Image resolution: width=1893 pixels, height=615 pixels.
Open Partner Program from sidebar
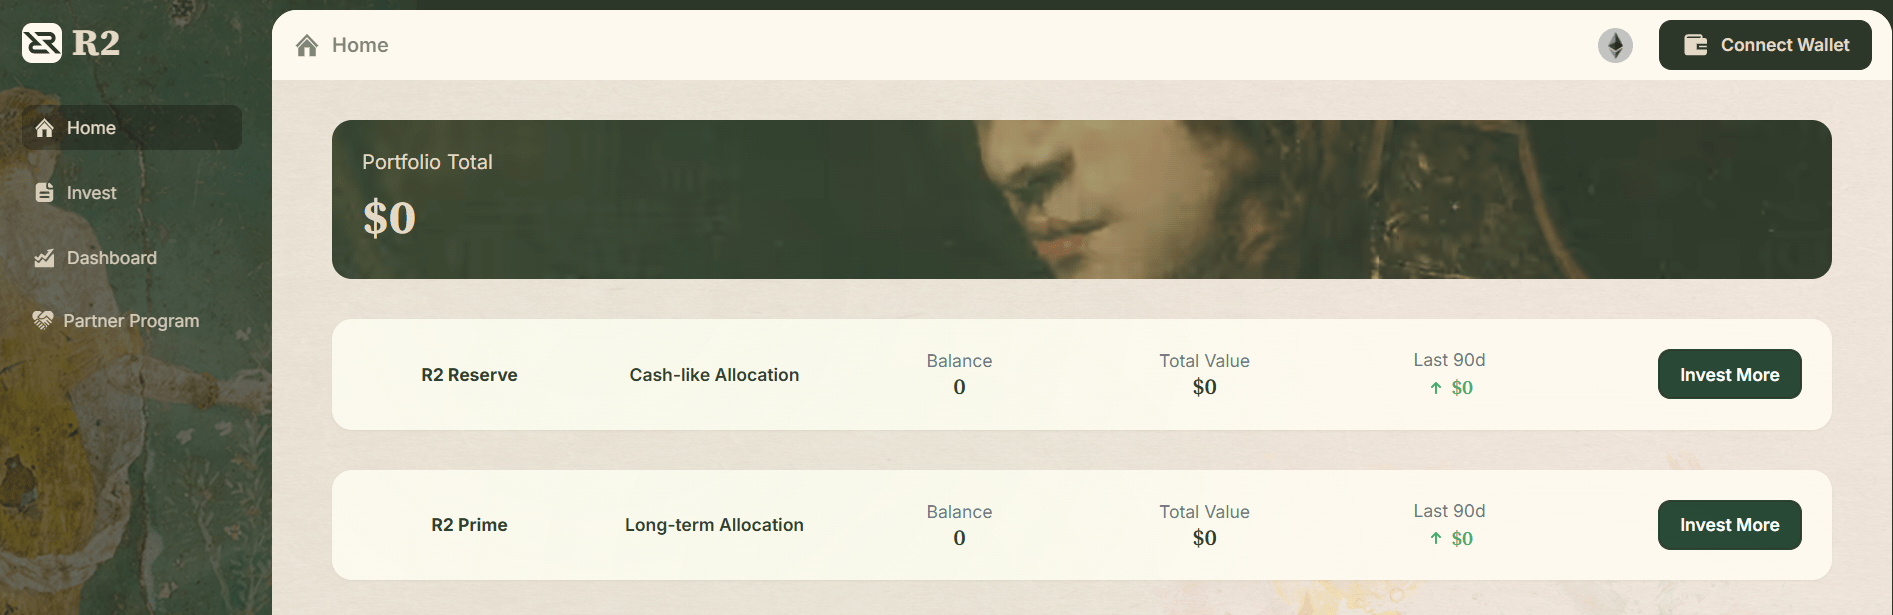coord(131,321)
